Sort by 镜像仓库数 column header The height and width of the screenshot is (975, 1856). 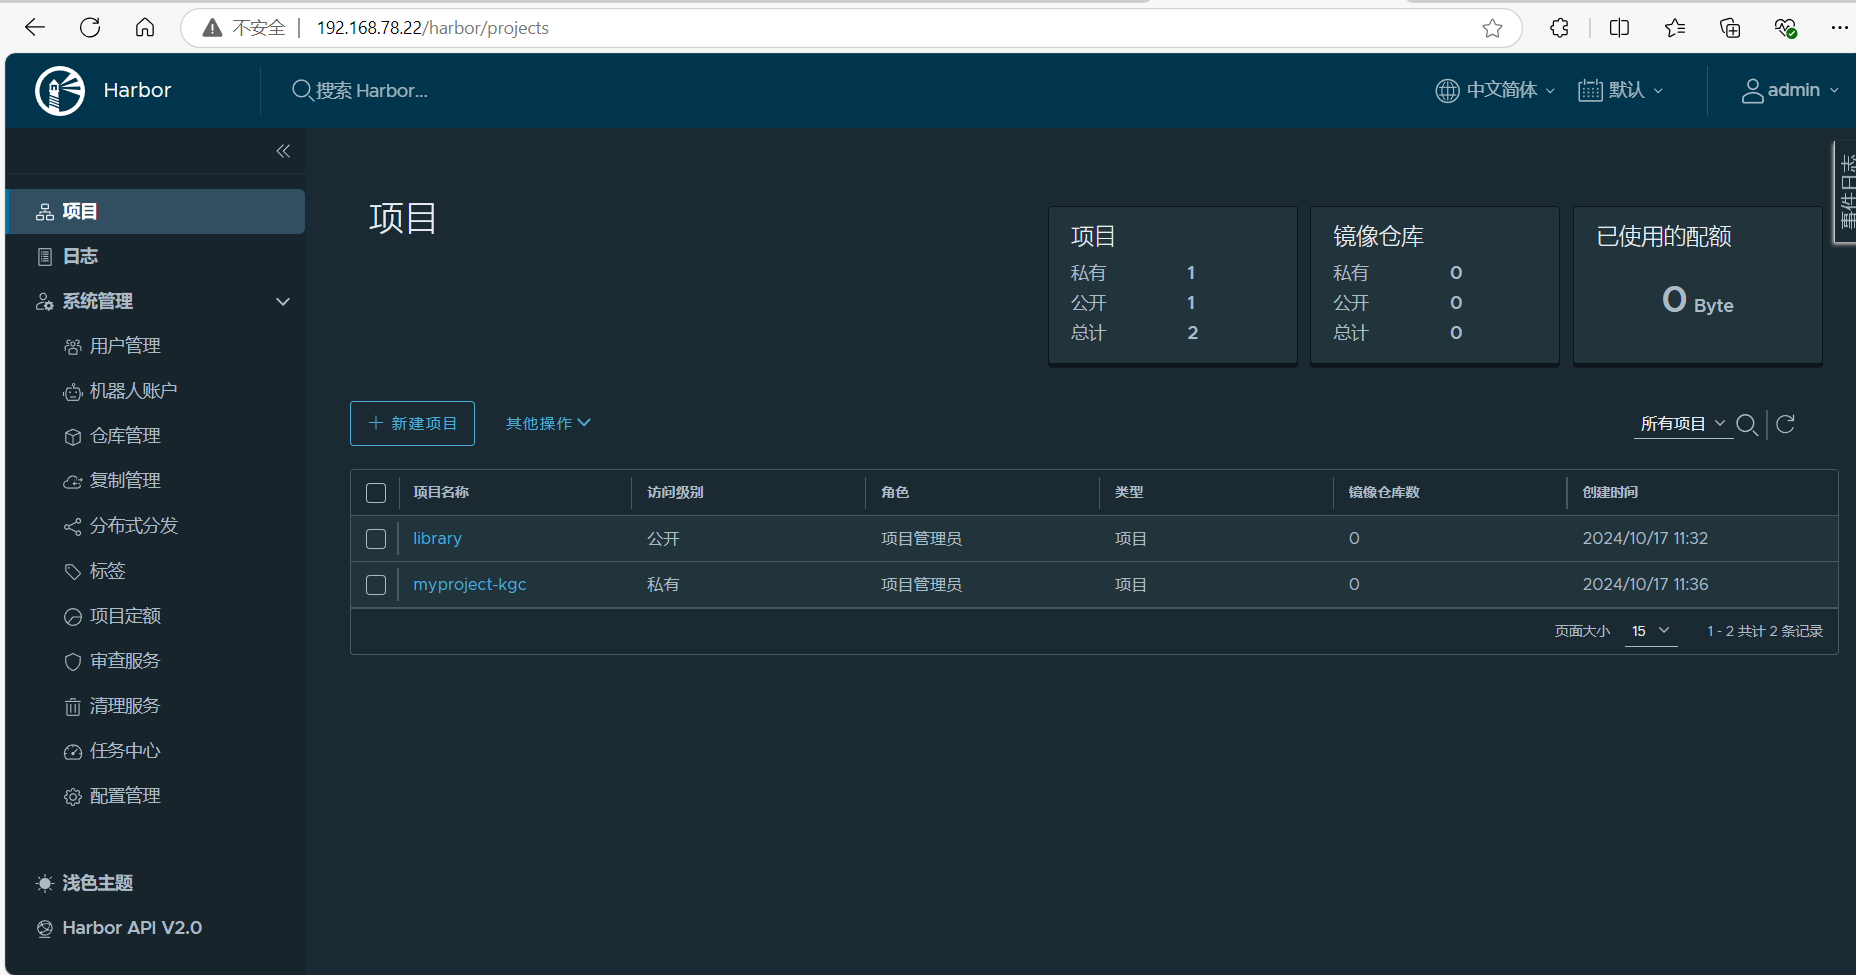click(x=1384, y=493)
